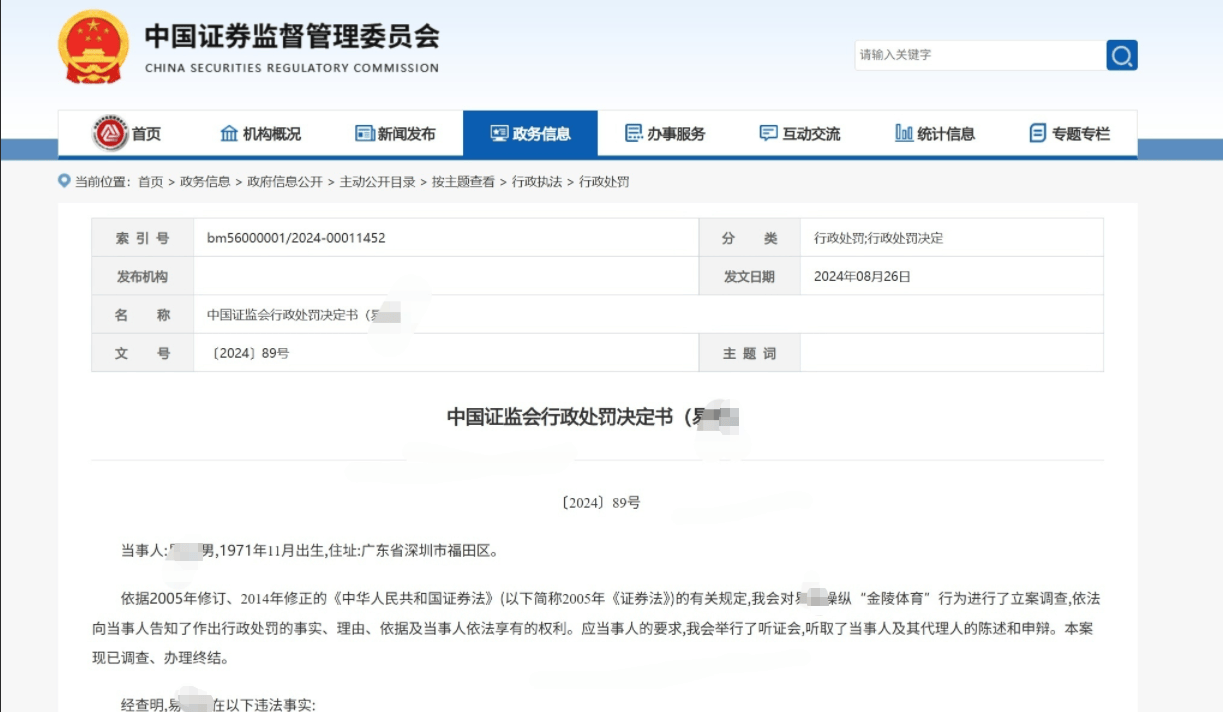
Task: Select the 政务信息 navigation tab
Action: (530, 131)
